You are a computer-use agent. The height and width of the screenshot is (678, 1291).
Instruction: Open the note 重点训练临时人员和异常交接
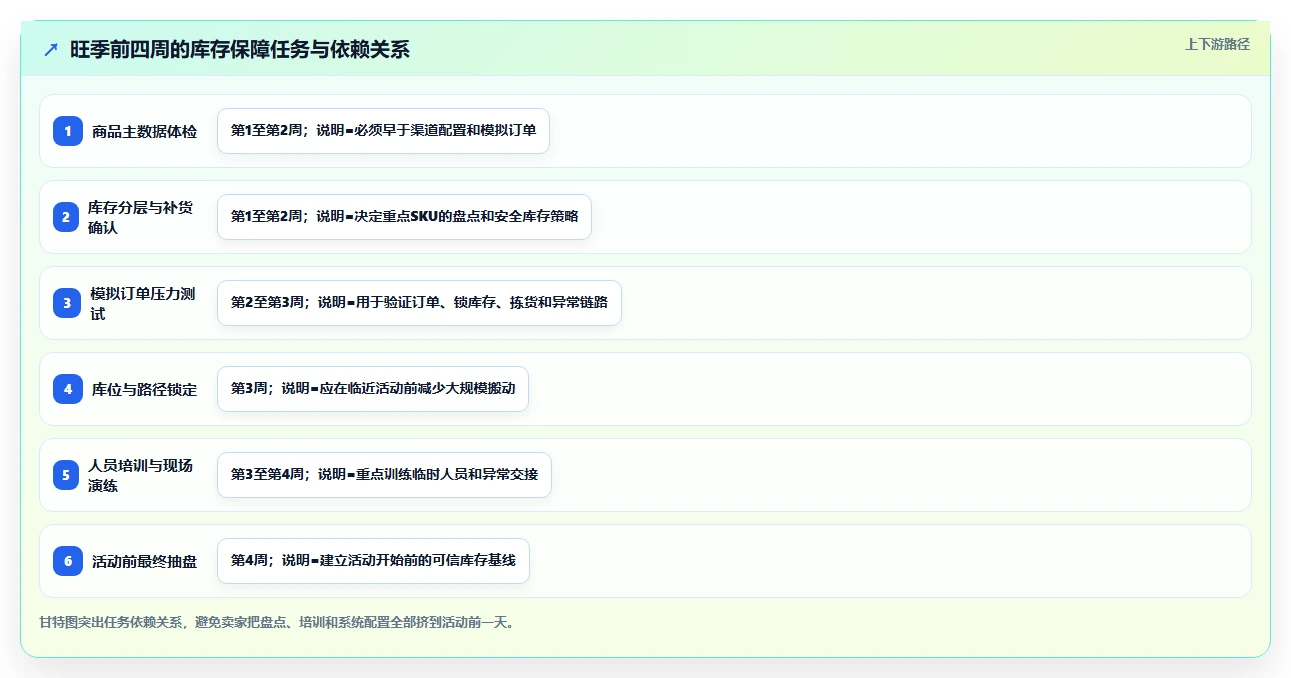384,475
